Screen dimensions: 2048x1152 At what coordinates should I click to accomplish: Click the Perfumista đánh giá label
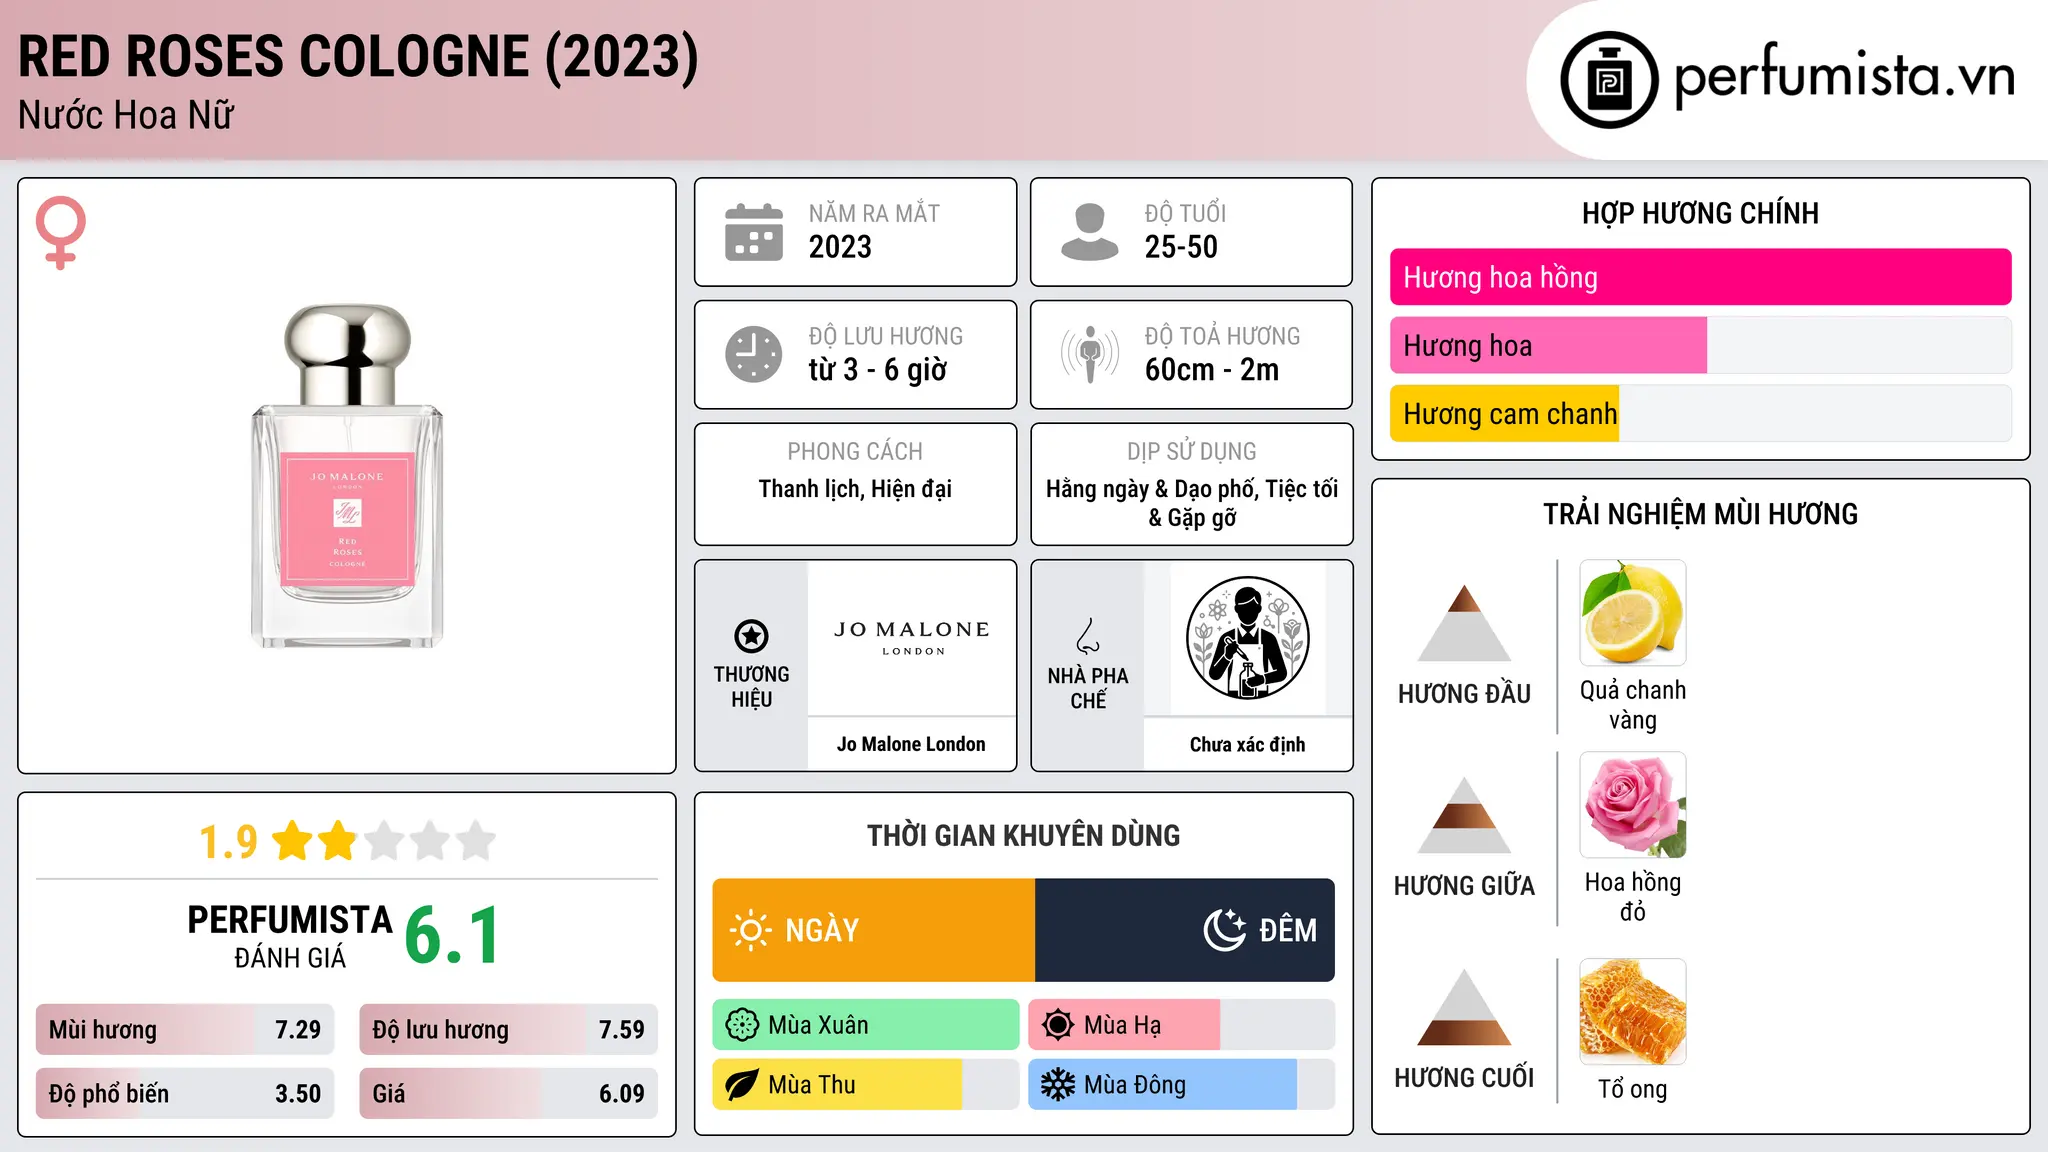click(290, 936)
